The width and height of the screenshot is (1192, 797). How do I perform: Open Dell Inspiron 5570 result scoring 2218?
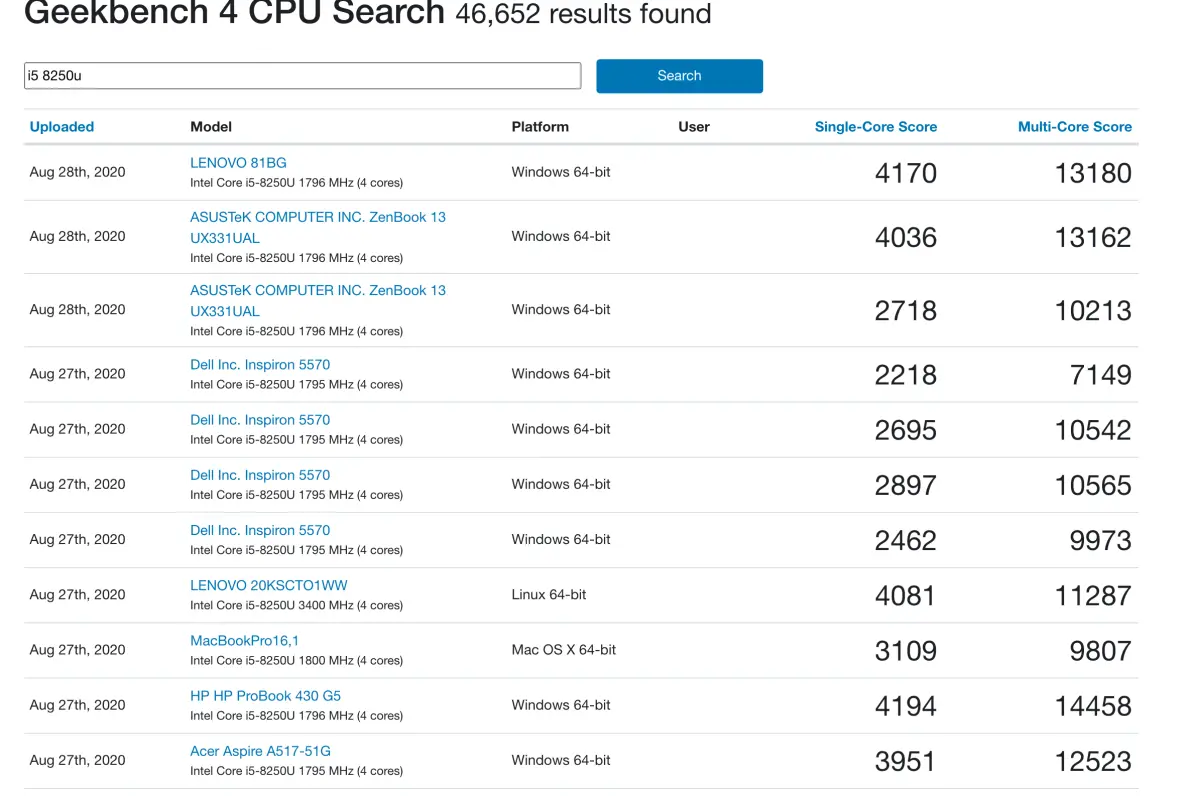[260, 364]
